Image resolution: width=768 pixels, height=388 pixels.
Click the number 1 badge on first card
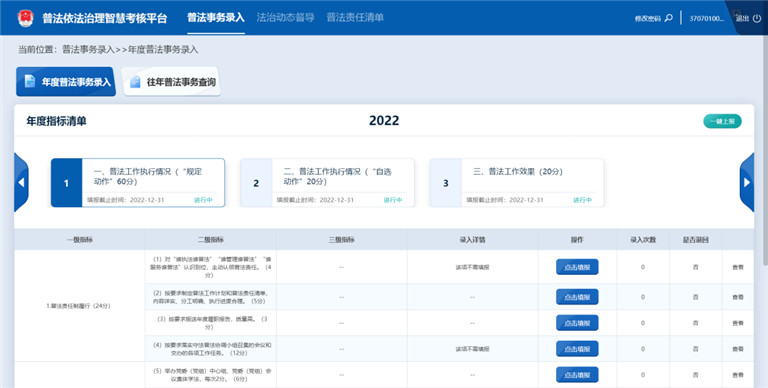(66, 183)
